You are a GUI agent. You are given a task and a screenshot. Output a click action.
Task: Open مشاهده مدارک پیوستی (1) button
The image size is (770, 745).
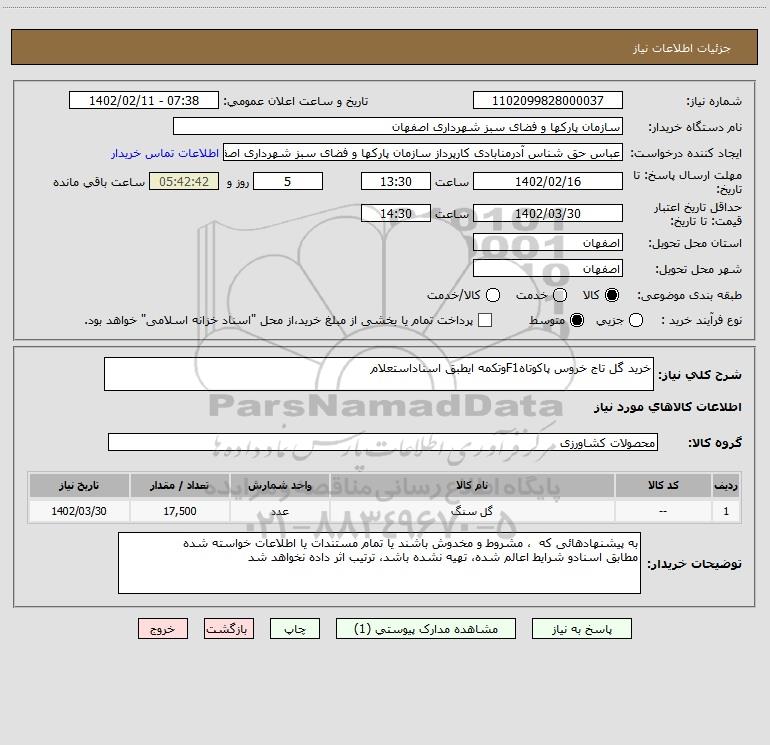tap(425, 629)
